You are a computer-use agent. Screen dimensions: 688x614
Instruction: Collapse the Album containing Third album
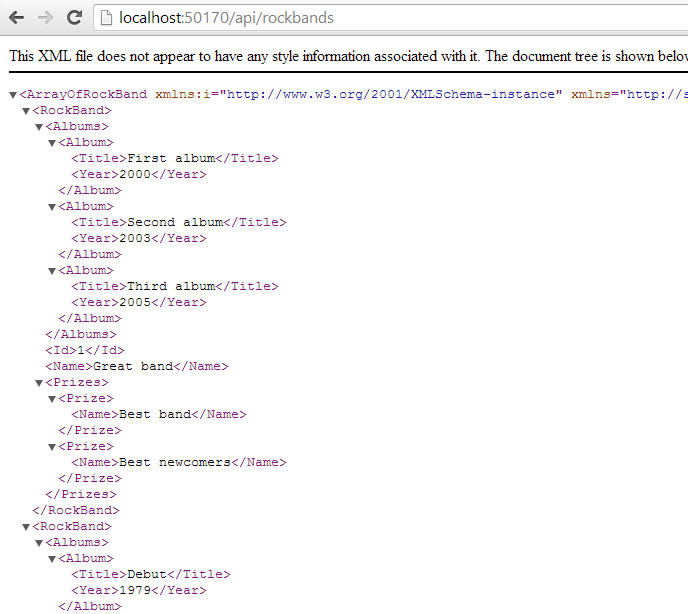tap(52, 271)
